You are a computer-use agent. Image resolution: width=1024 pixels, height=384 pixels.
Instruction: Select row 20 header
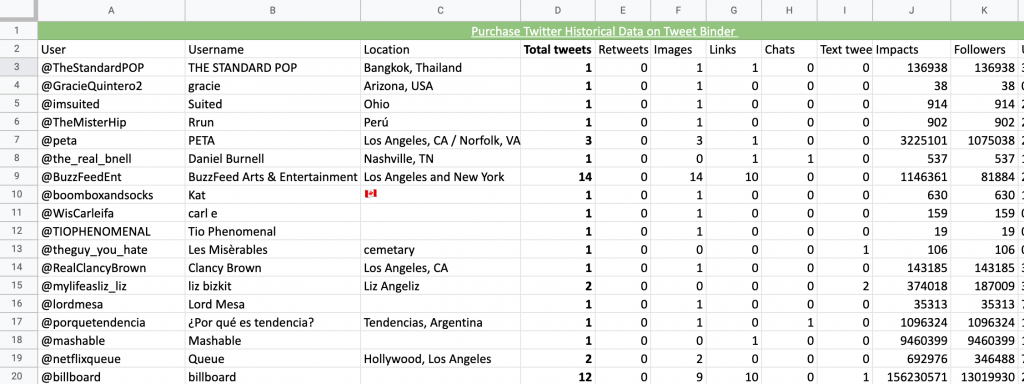pyautogui.click(x=18, y=377)
